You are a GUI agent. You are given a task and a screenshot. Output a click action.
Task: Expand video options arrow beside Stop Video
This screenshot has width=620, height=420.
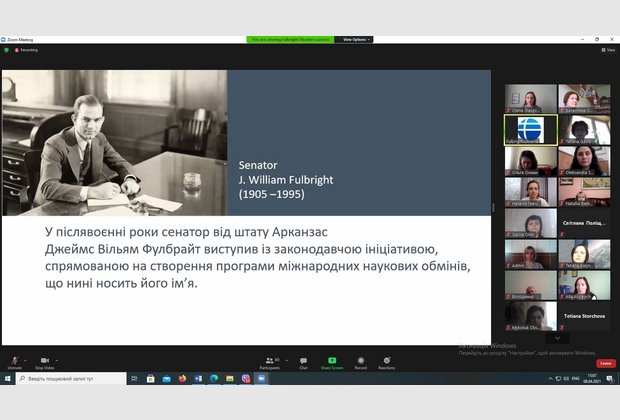pos(58,359)
